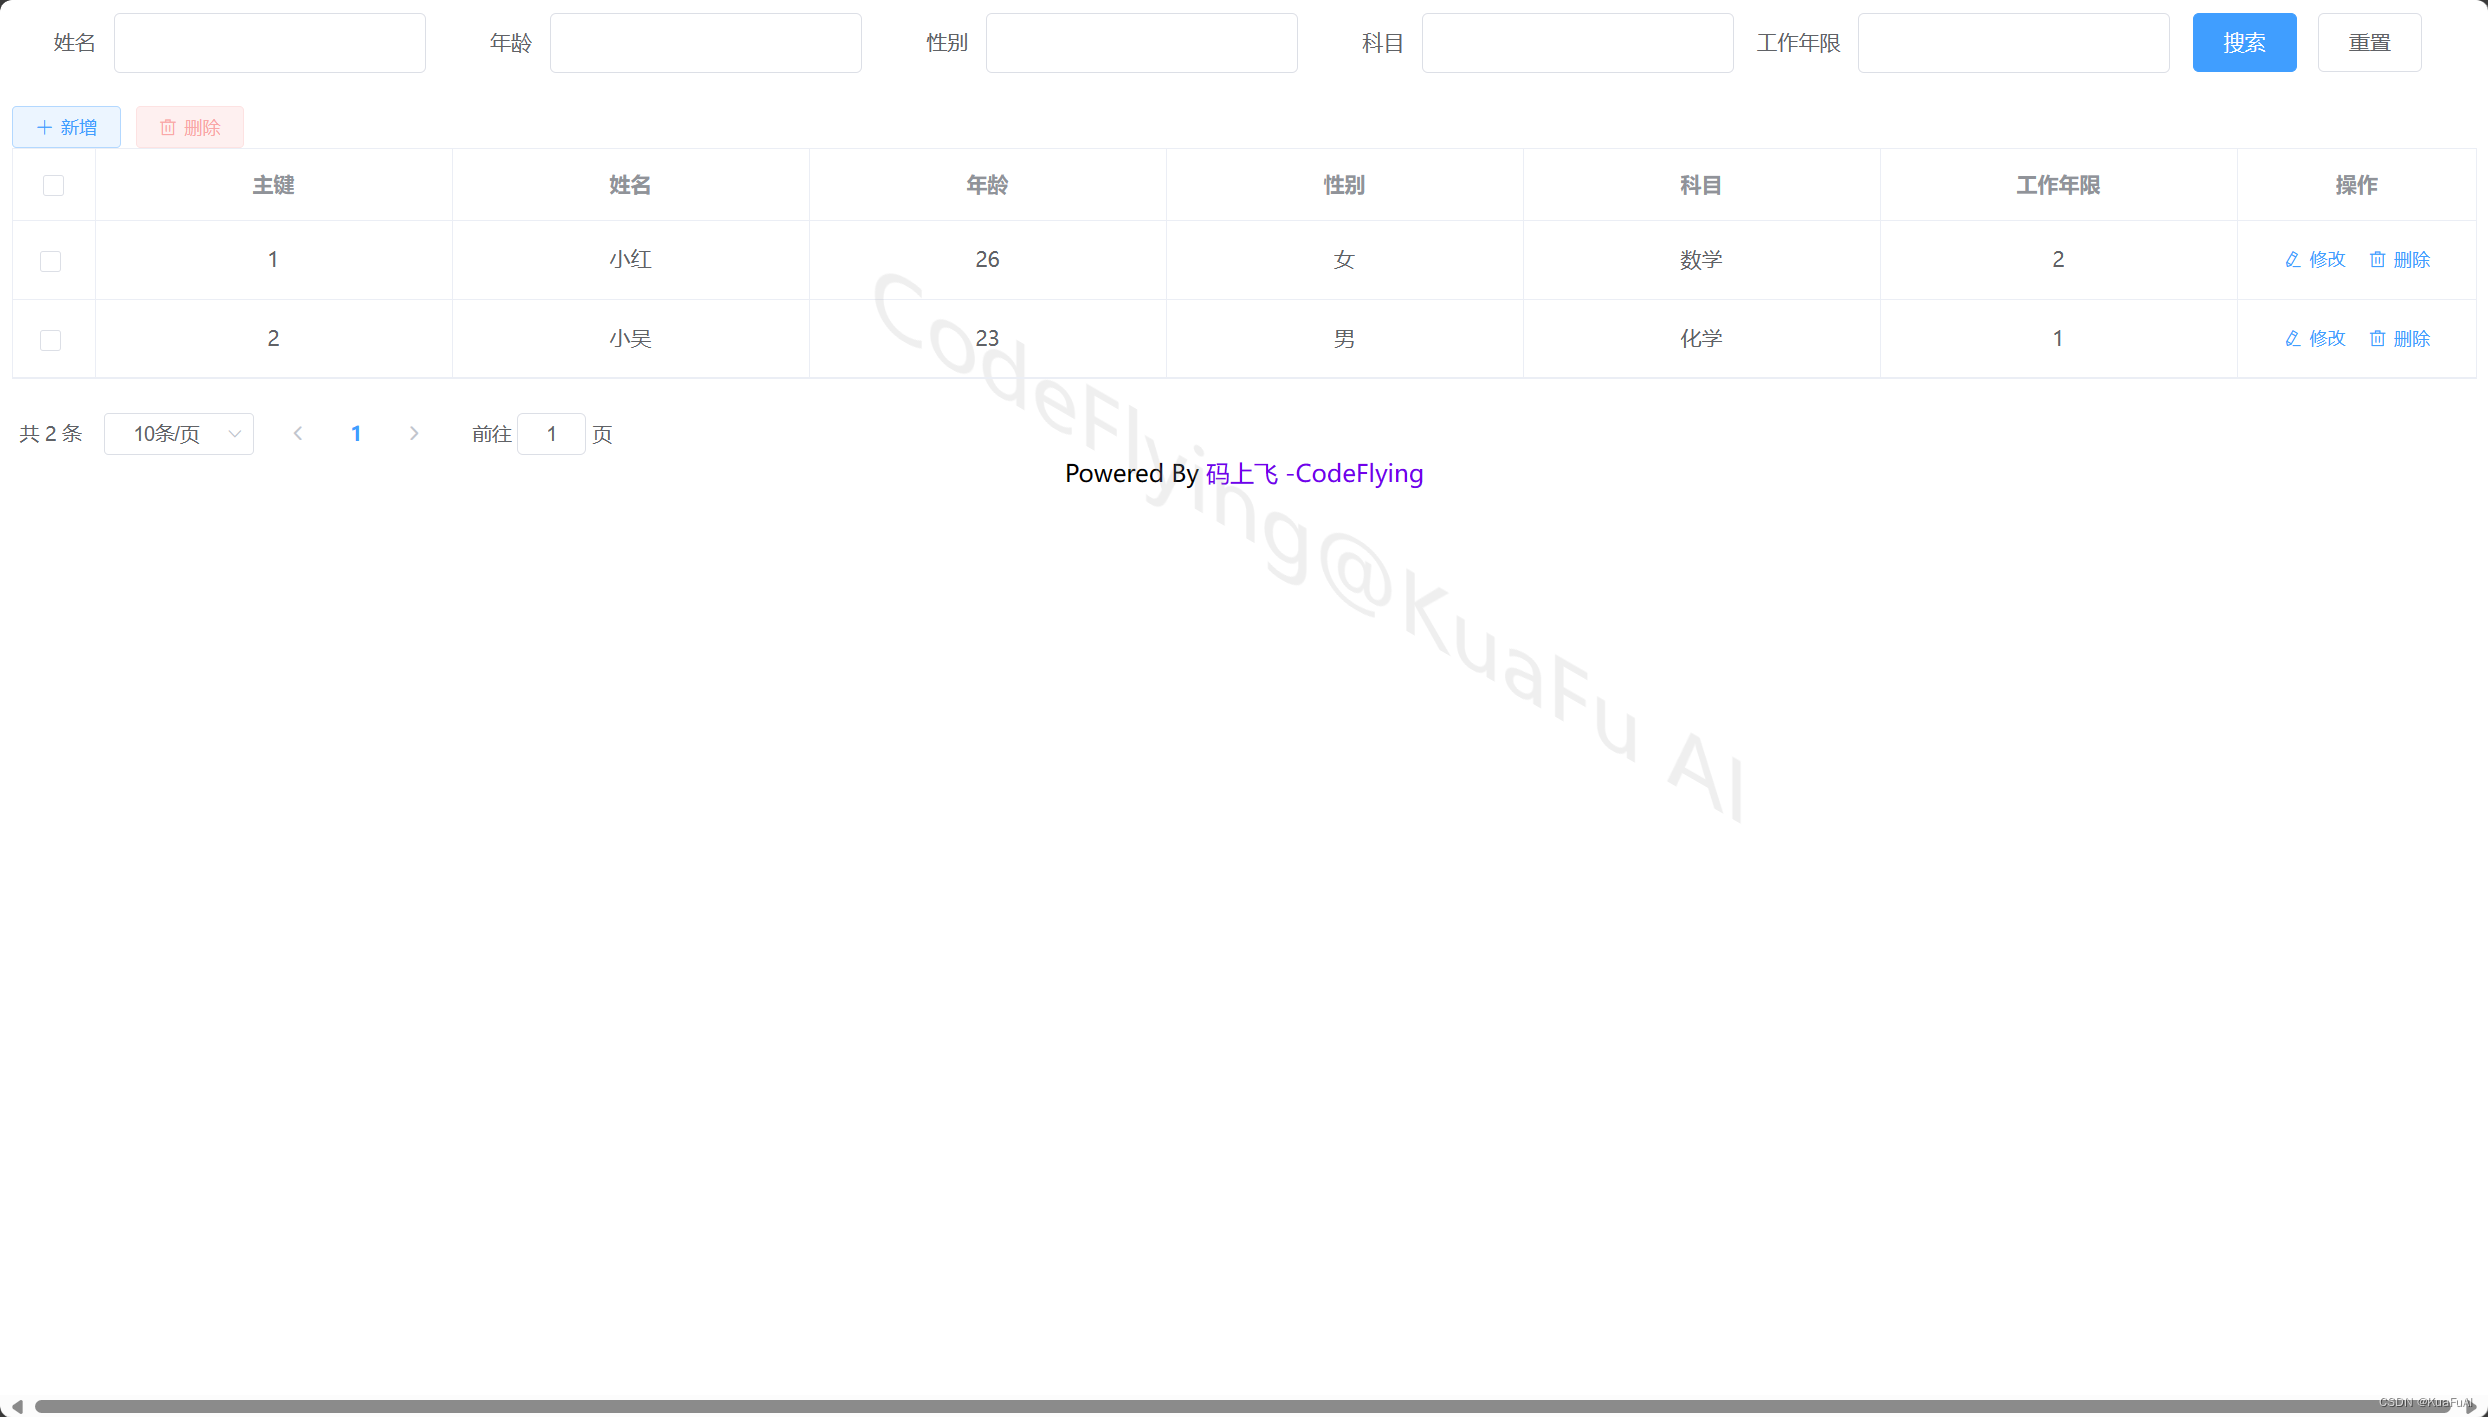This screenshot has width=2488, height=1417.
Task: Click the toolbar 删除 trash button
Action: pyautogui.click(x=190, y=127)
